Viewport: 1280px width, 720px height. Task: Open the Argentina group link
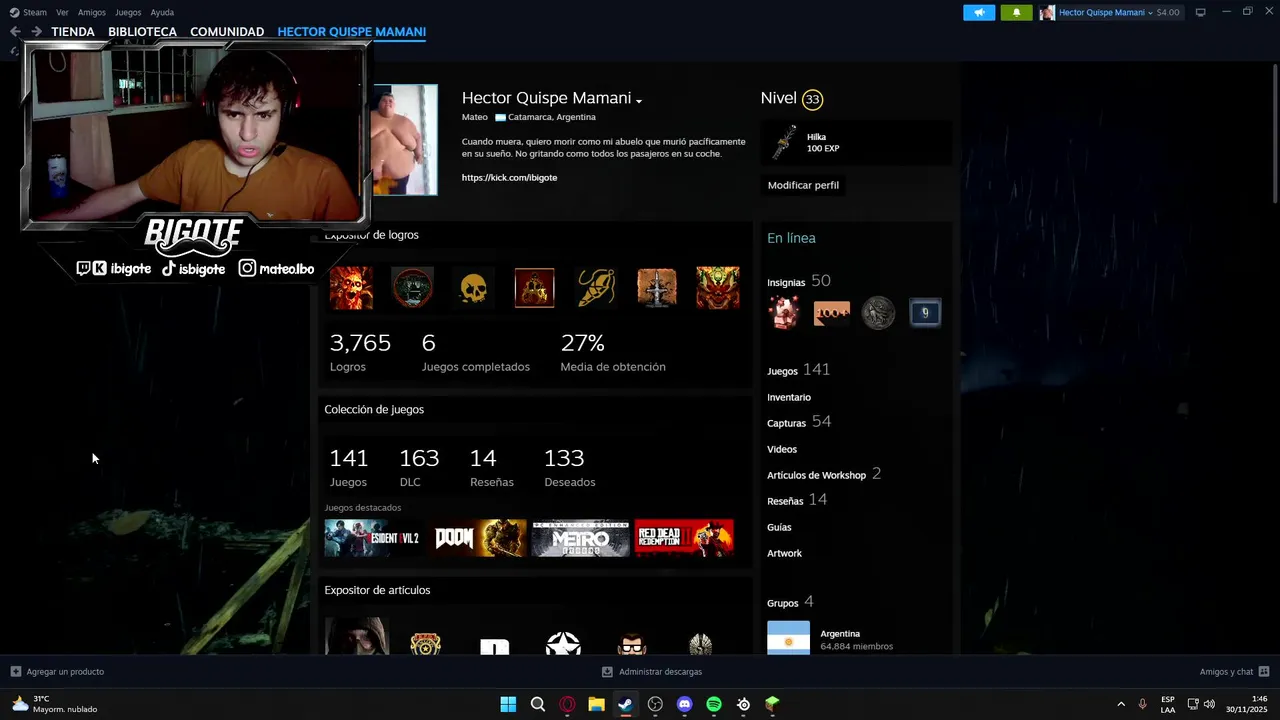840,633
